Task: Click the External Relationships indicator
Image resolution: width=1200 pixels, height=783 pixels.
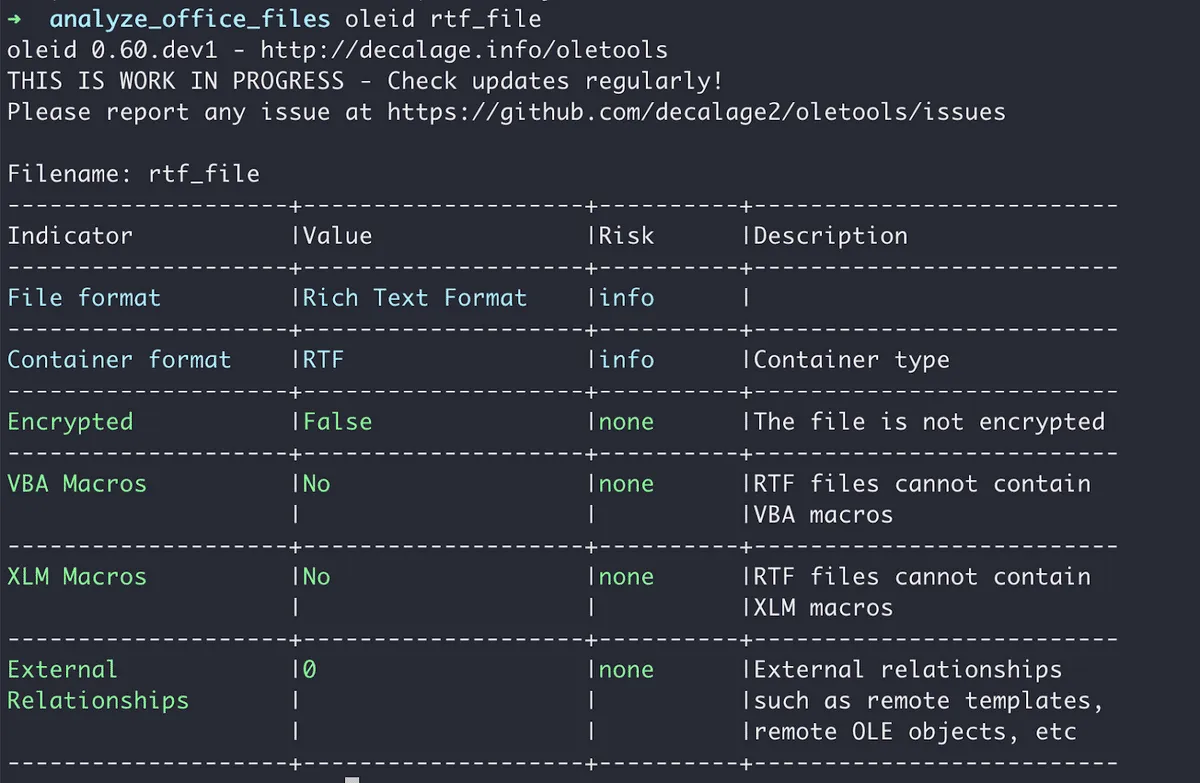Action: click(x=97, y=685)
